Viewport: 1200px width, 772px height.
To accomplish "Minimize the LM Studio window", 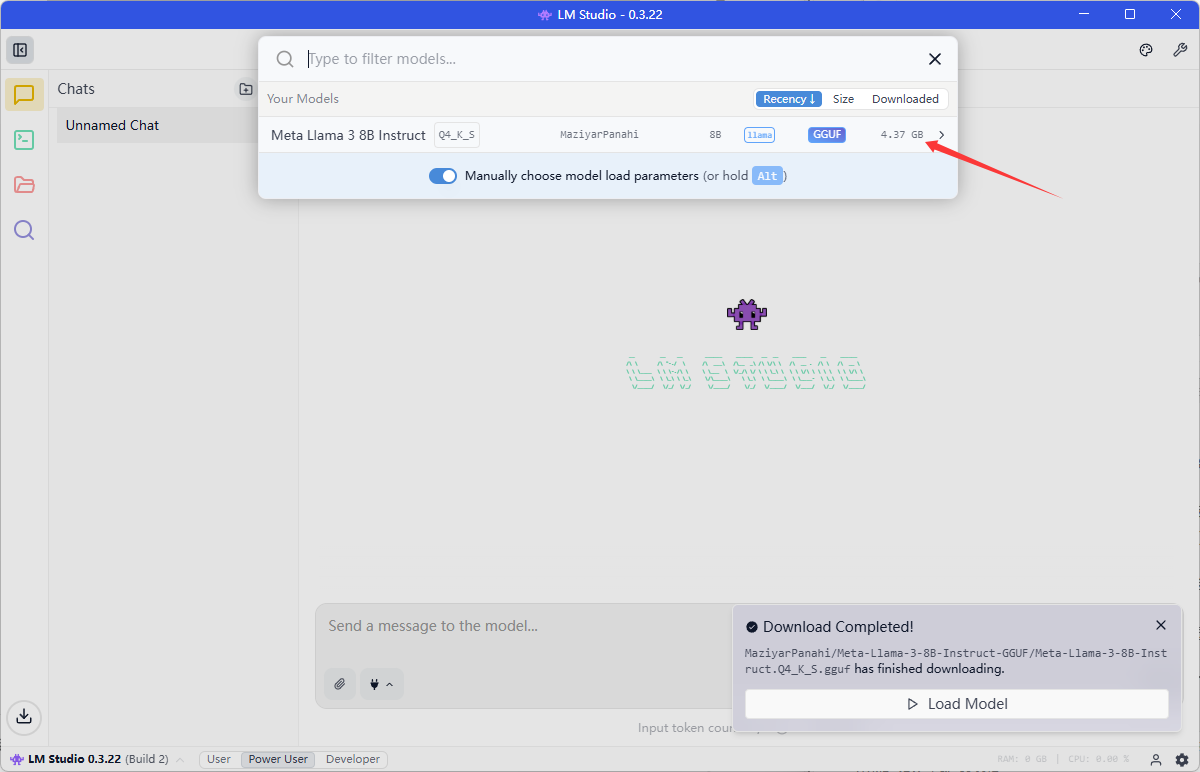I will [1084, 14].
